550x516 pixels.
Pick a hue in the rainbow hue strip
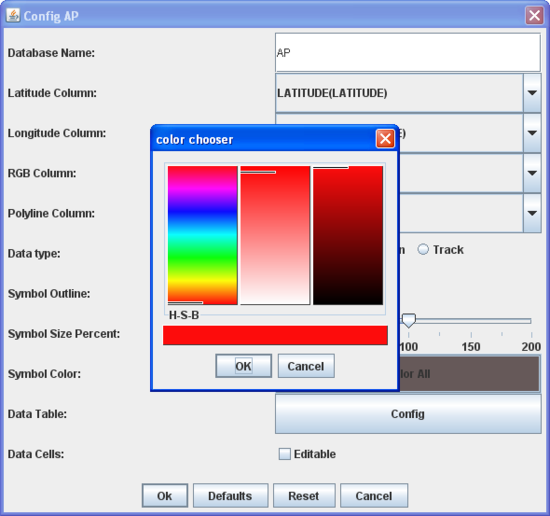pyautogui.click(x=202, y=235)
